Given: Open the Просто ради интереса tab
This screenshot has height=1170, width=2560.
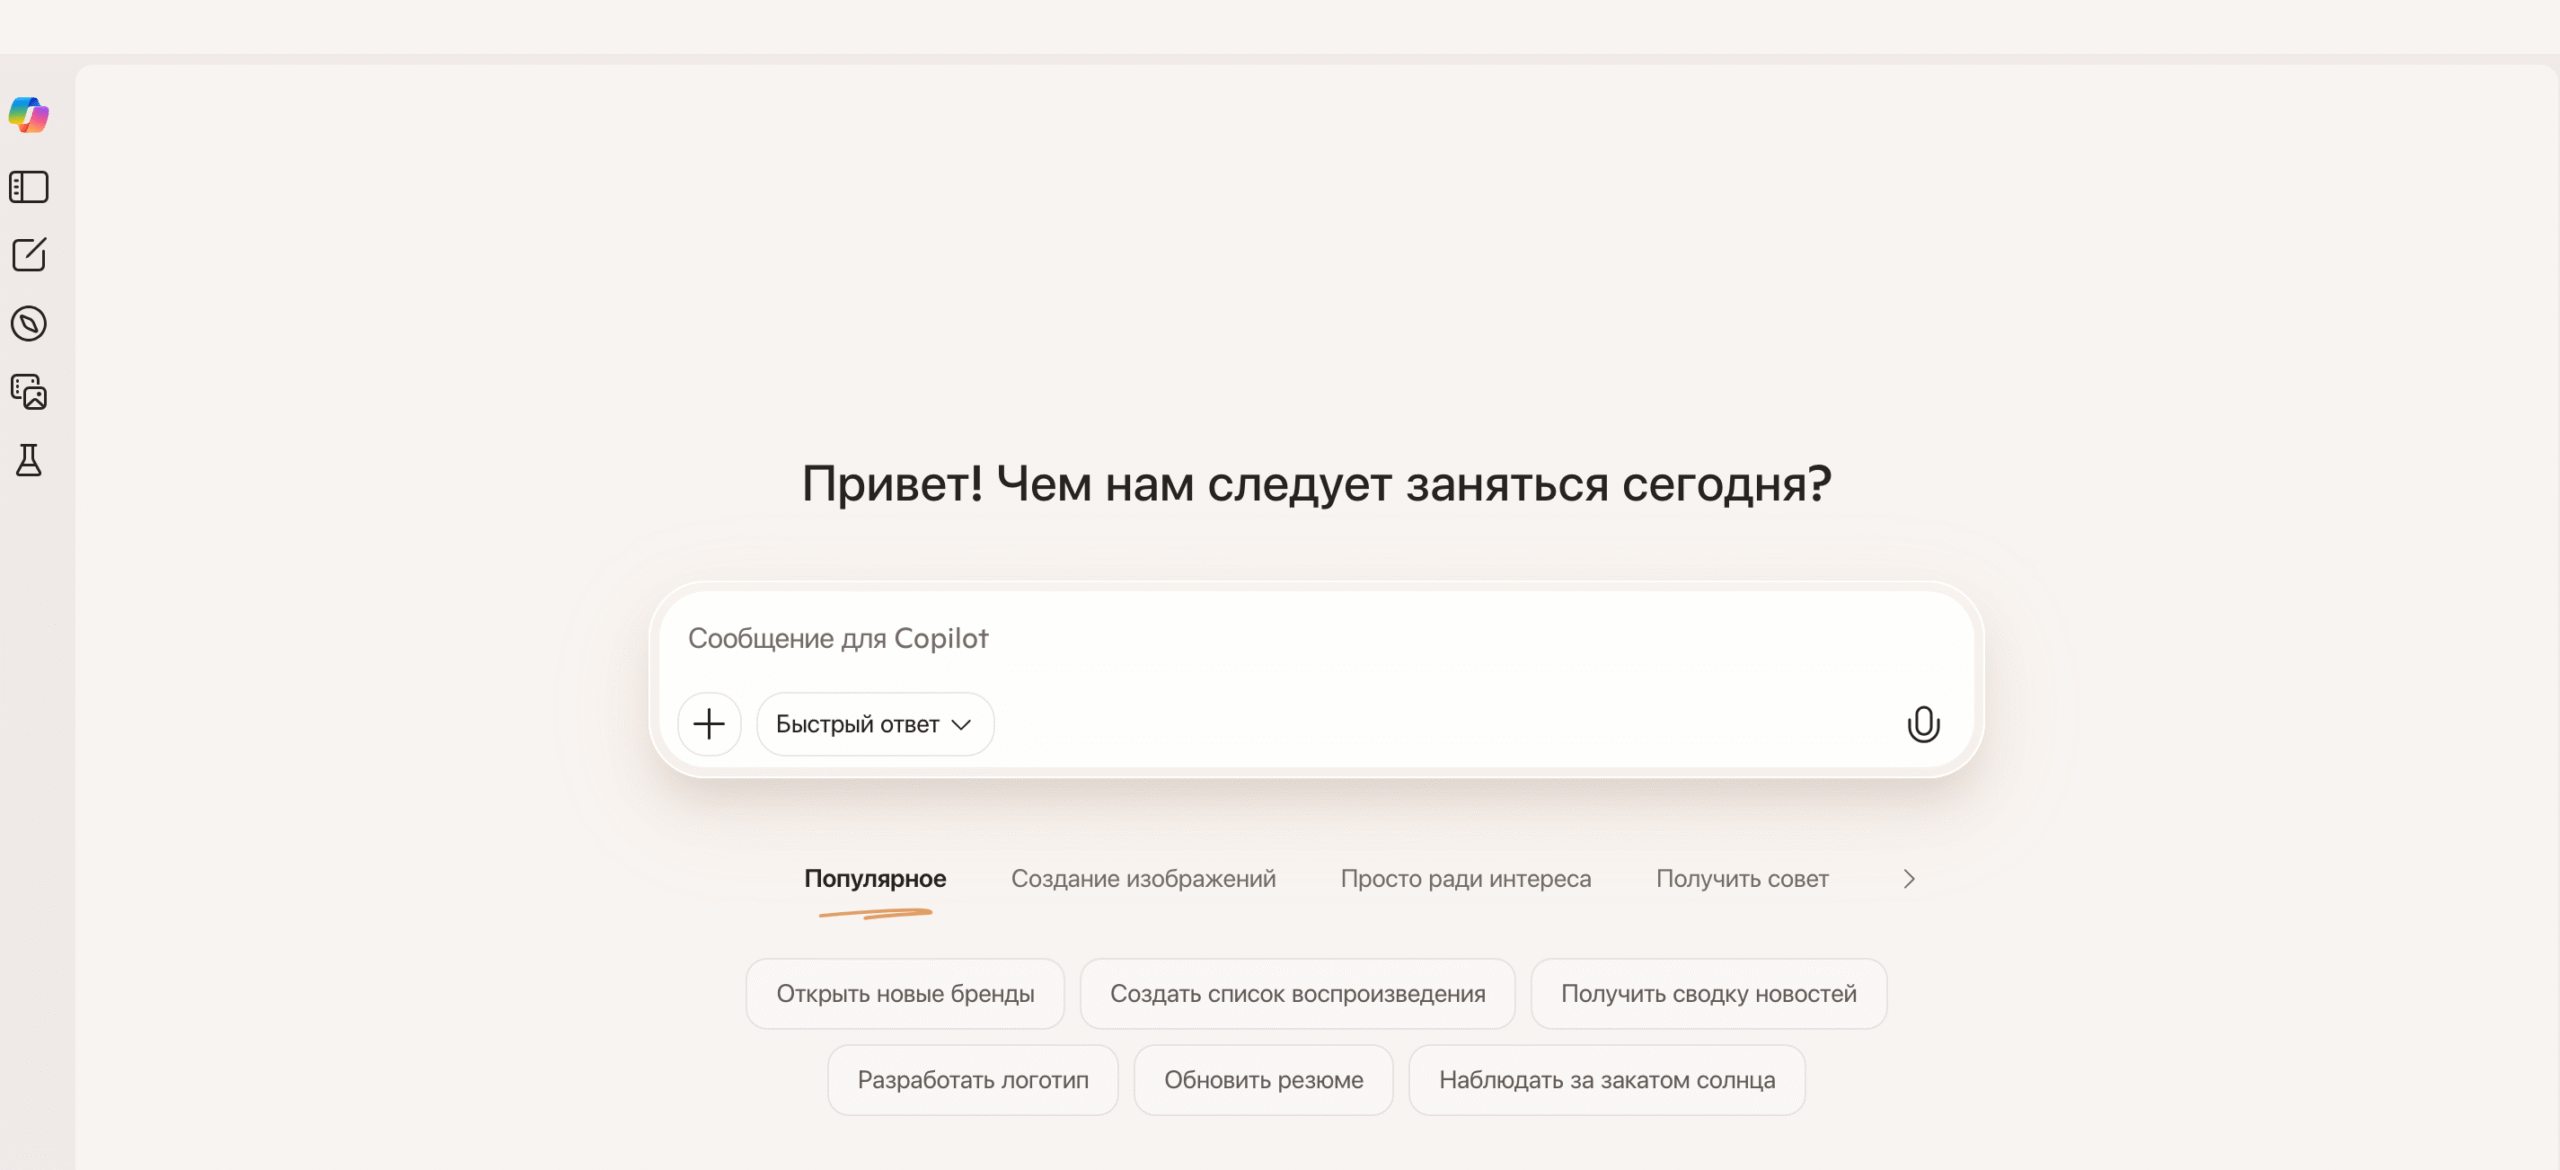Looking at the screenshot, I should click(1465, 878).
